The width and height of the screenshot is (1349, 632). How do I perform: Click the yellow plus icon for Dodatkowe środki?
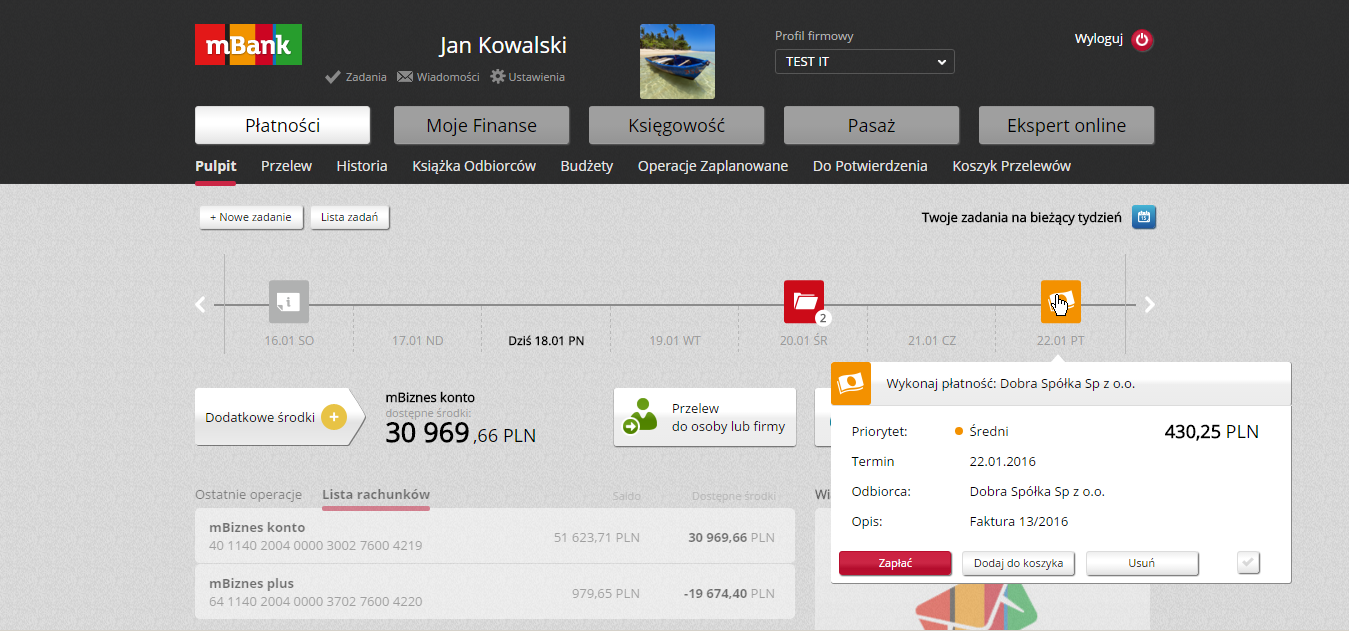coord(334,417)
